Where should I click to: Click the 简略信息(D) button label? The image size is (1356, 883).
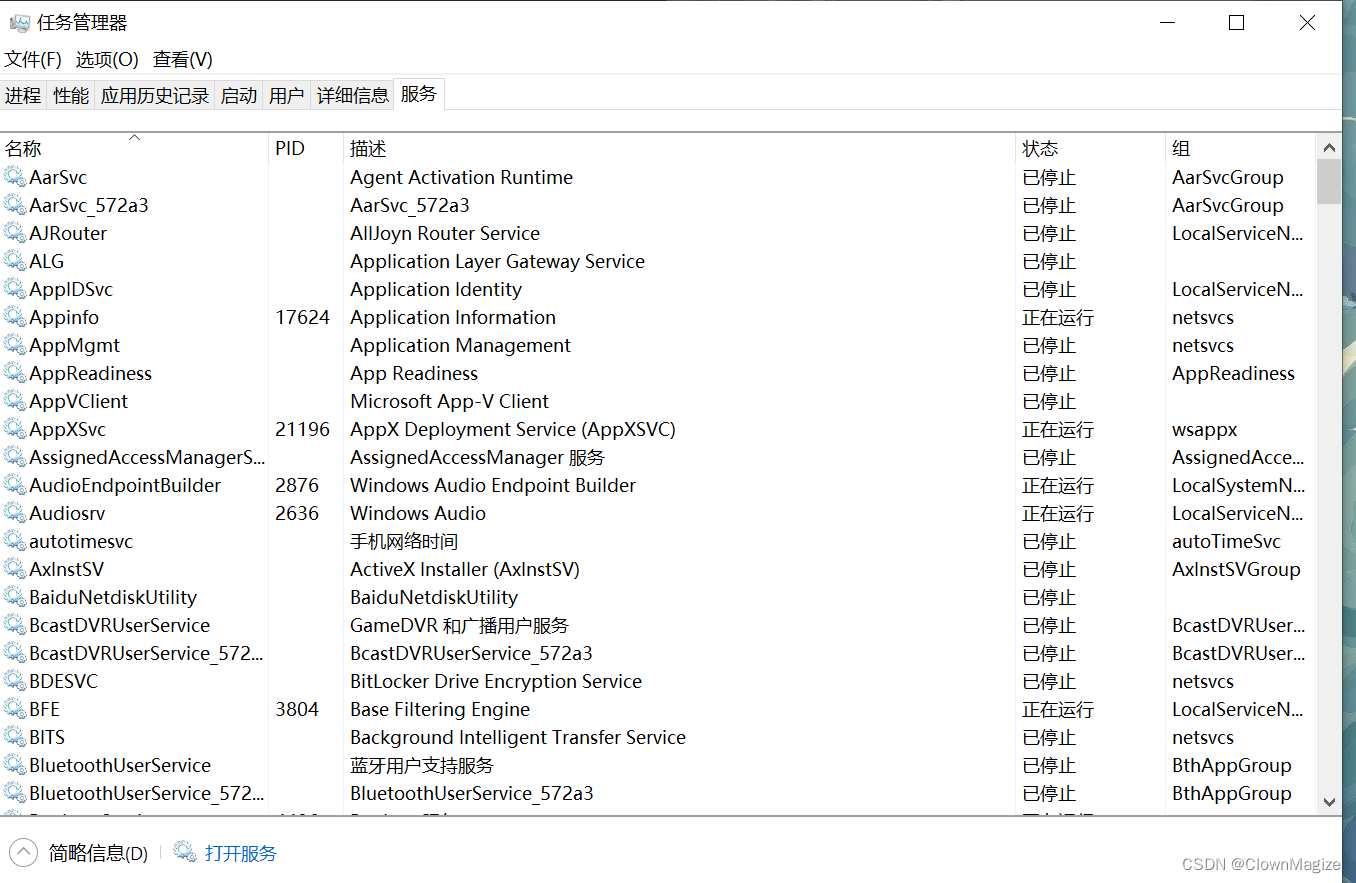[98, 853]
